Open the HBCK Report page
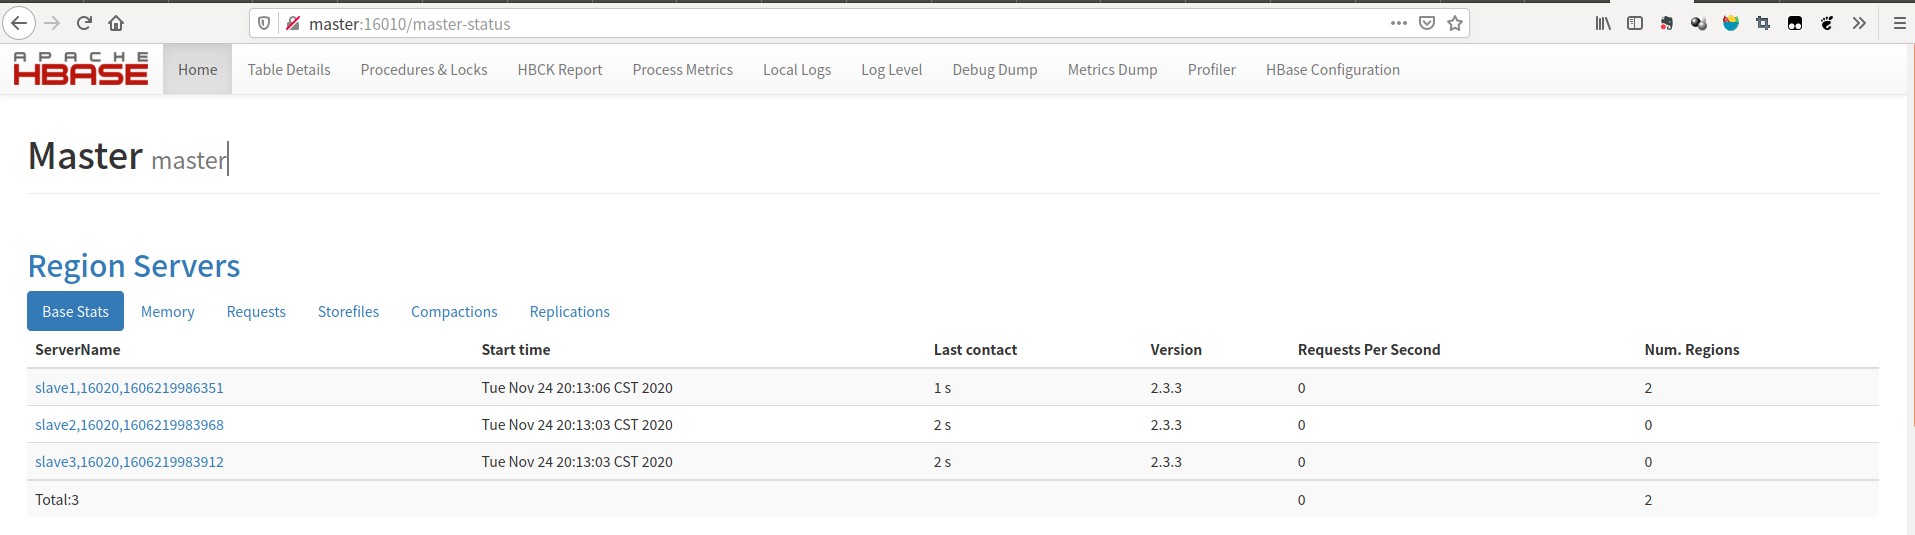1915x535 pixels. 560,70
